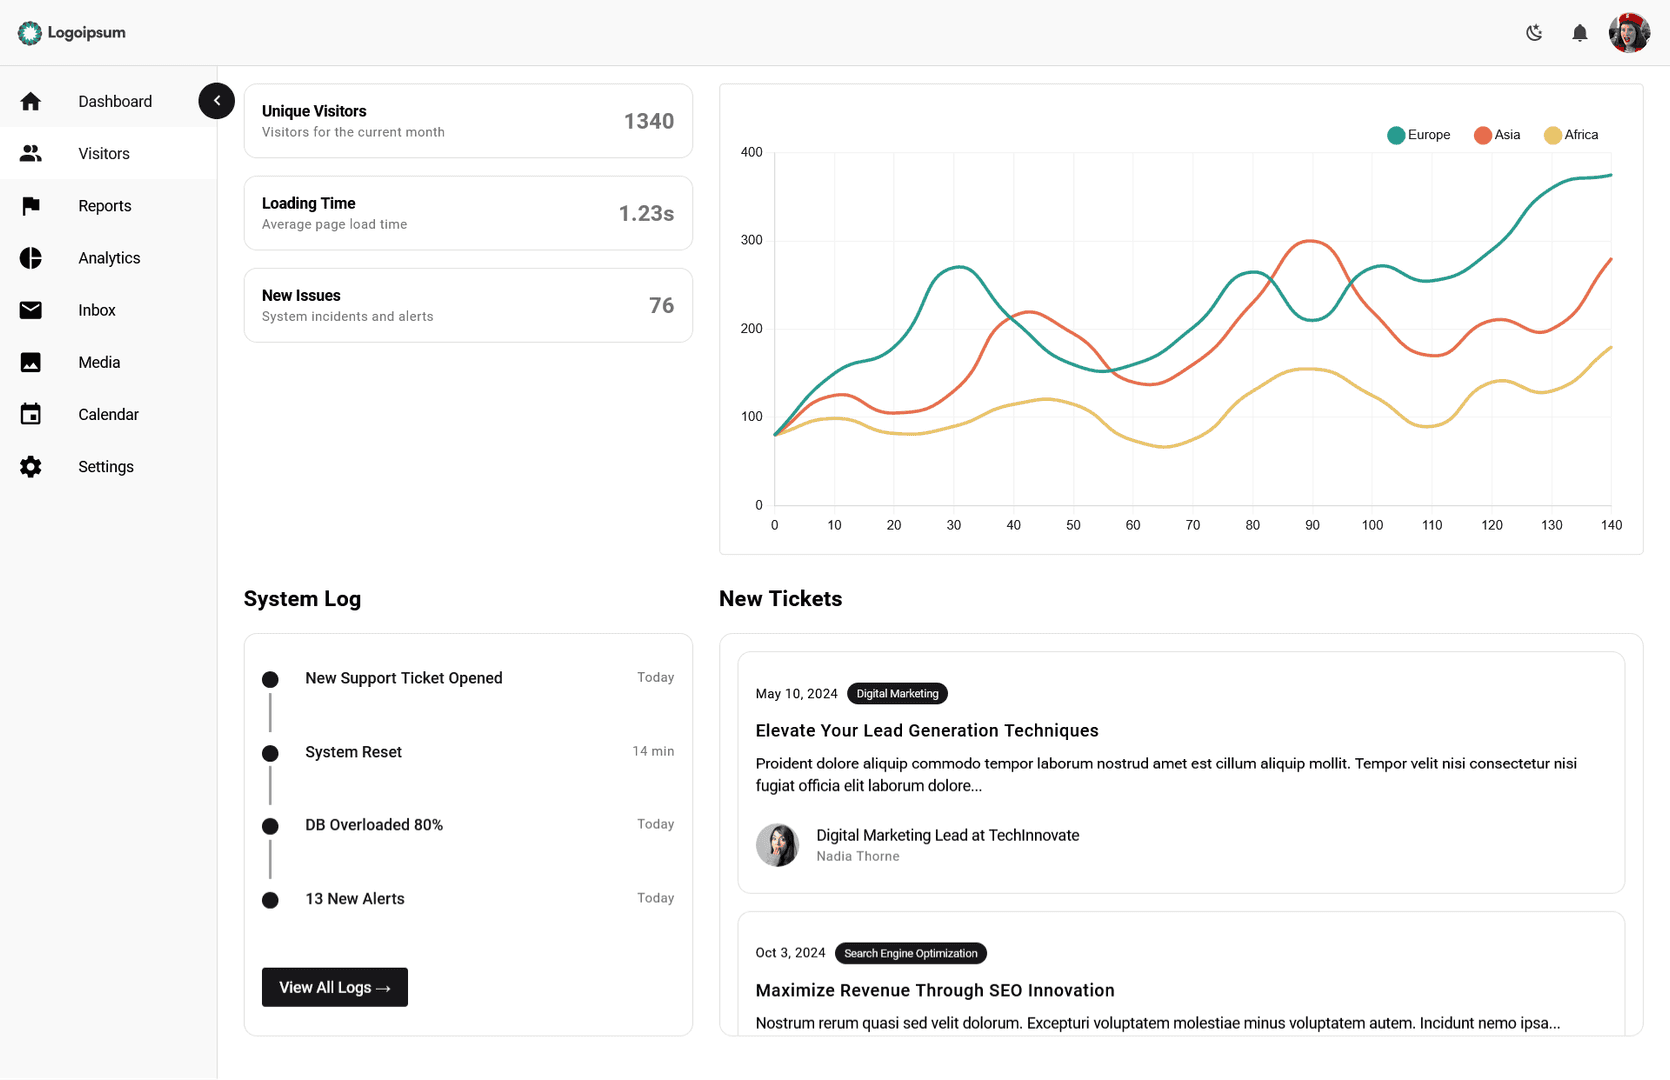
Task: Toggle dark mode with moon icon
Action: pos(1534,33)
